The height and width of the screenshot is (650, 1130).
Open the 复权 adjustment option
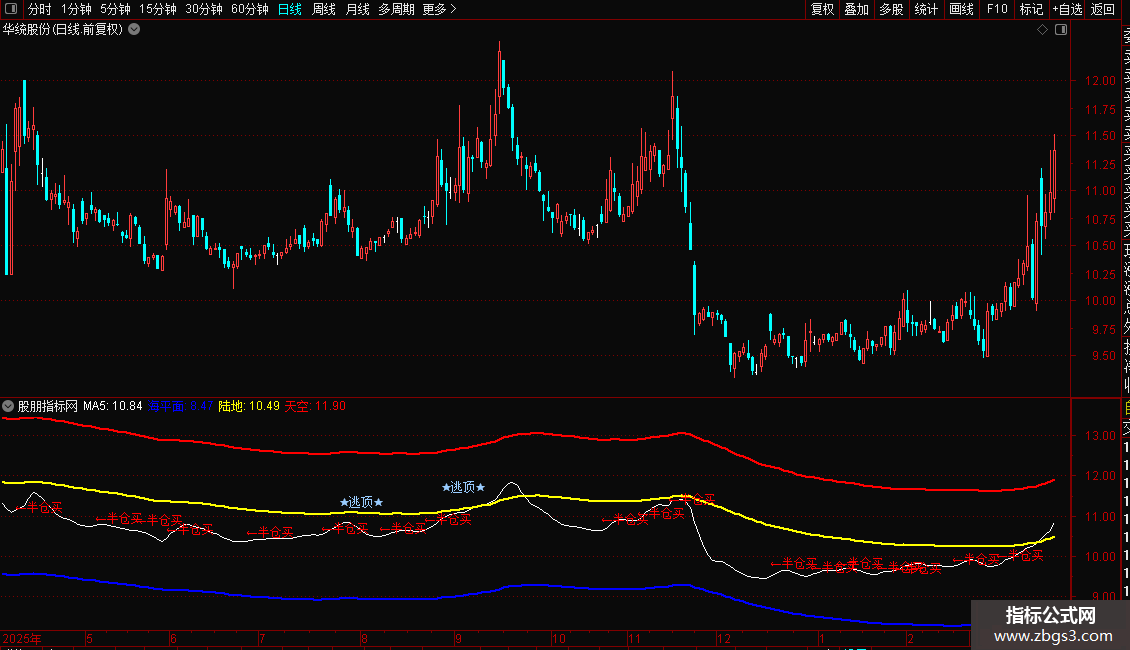pyautogui.click(x=822, y=9)
